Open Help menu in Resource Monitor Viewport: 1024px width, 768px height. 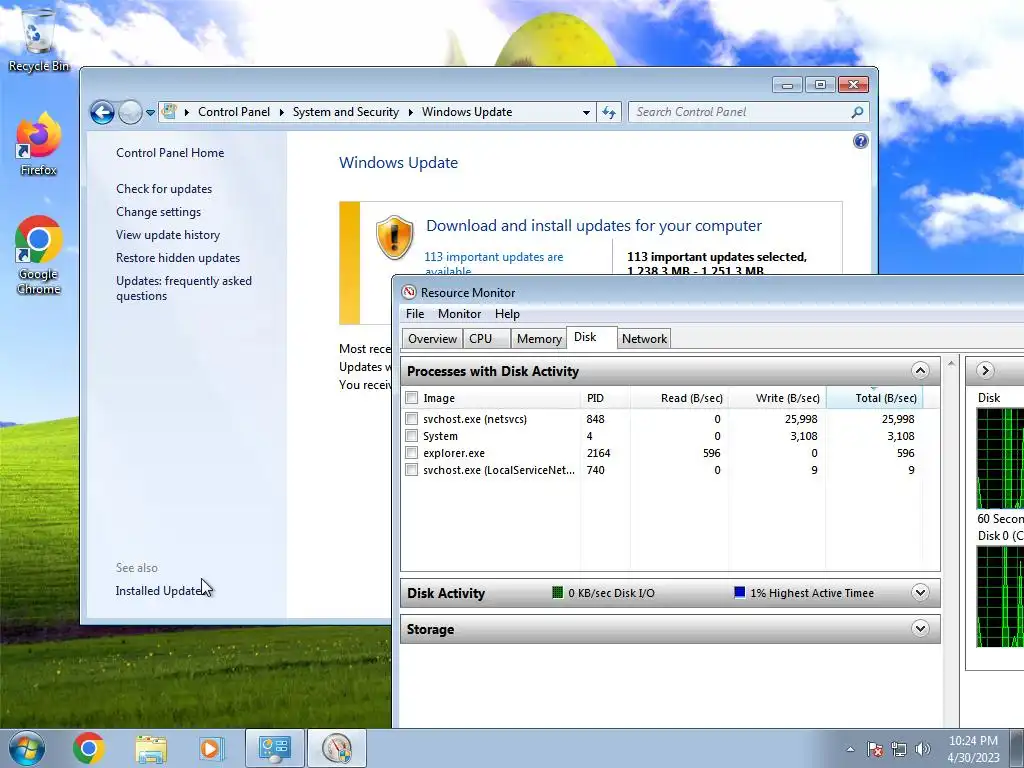coord(507,313)
